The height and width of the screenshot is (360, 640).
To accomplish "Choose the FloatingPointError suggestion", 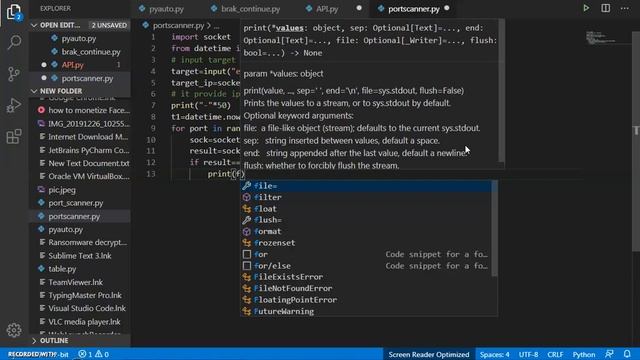I will point(366,300).
